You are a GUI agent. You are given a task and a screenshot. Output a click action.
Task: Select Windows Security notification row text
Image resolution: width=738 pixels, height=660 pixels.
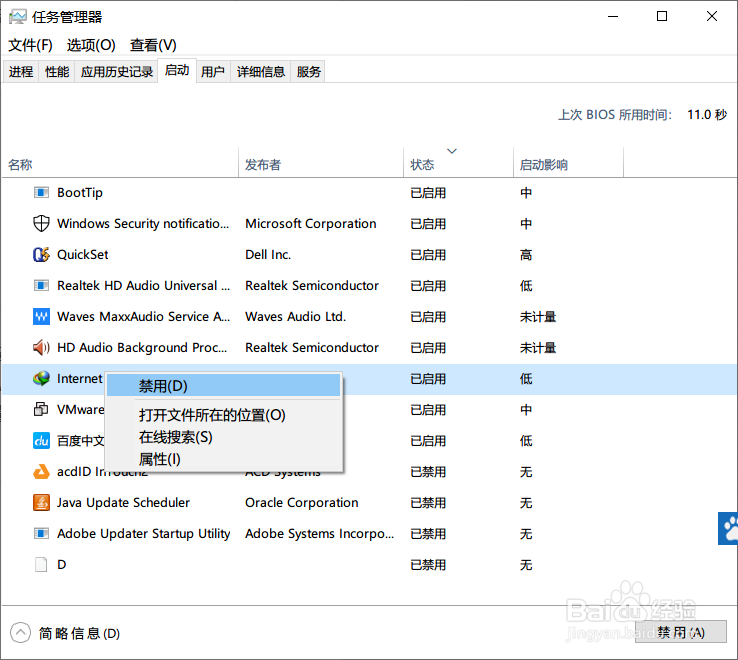tap(143, 224)
